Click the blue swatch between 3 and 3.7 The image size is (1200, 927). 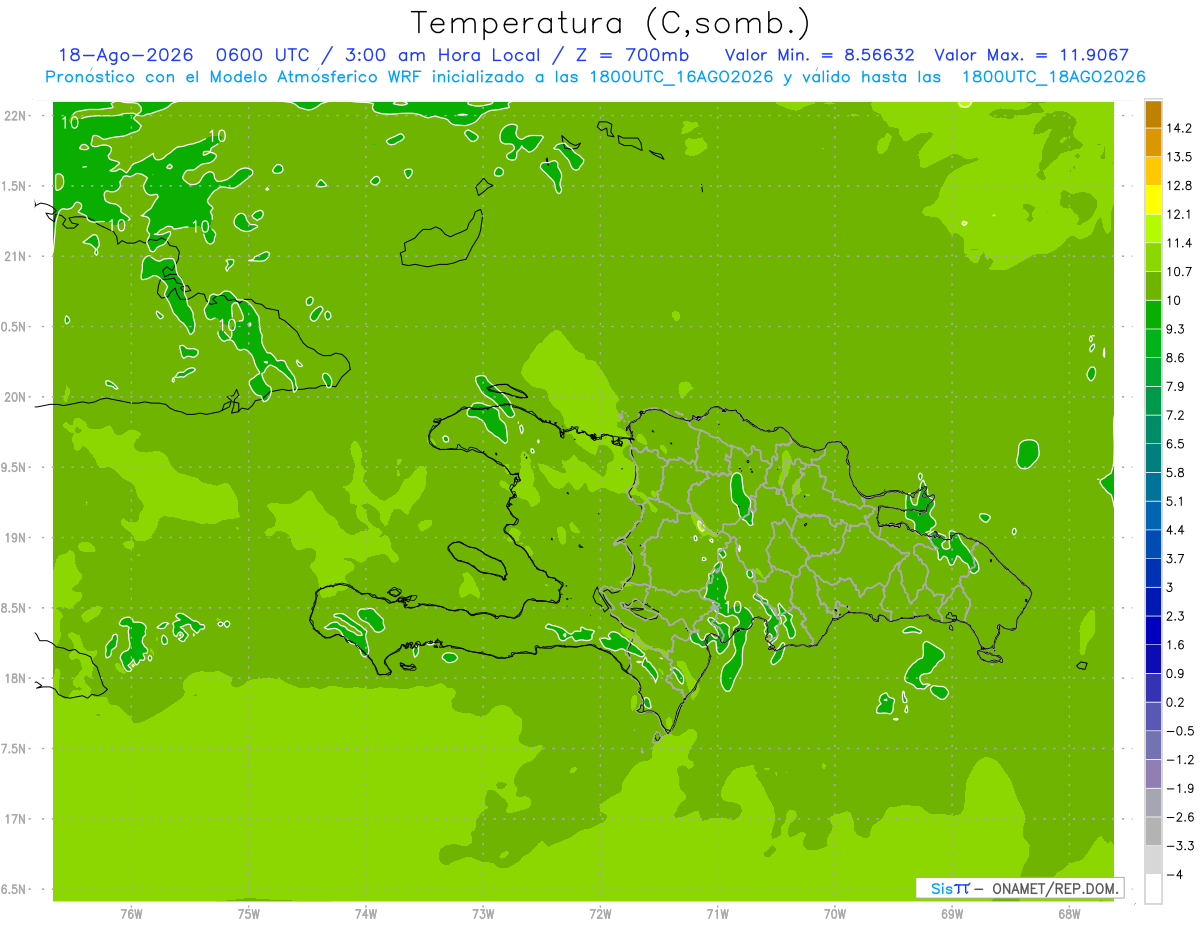click(1153, 573)
